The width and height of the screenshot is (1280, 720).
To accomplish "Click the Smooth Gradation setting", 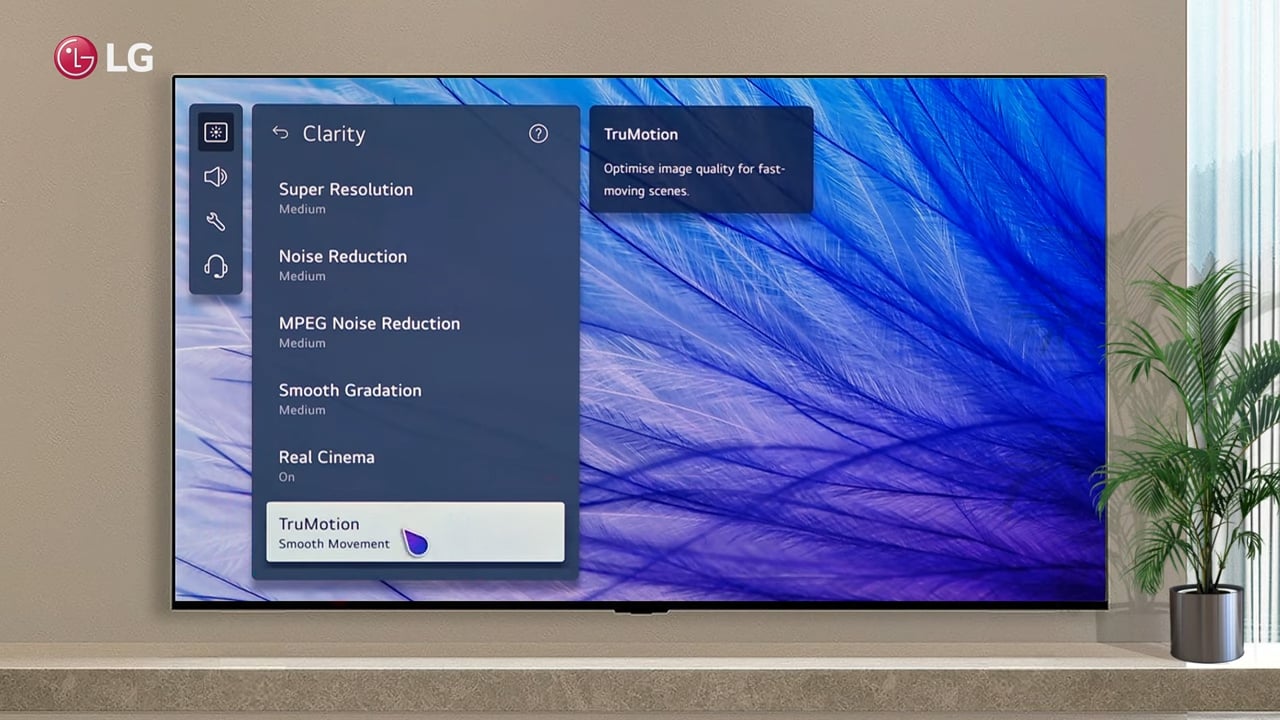I will 350,399.
